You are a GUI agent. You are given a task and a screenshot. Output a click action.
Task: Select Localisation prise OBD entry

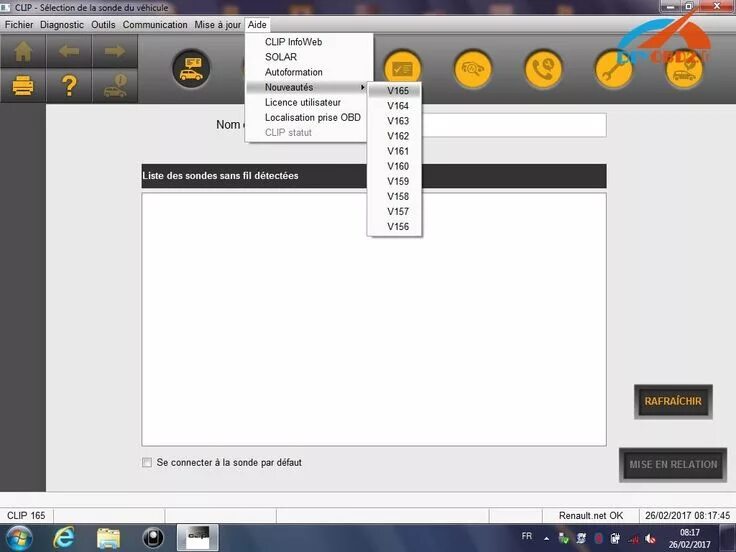click(x=313, y=117)
